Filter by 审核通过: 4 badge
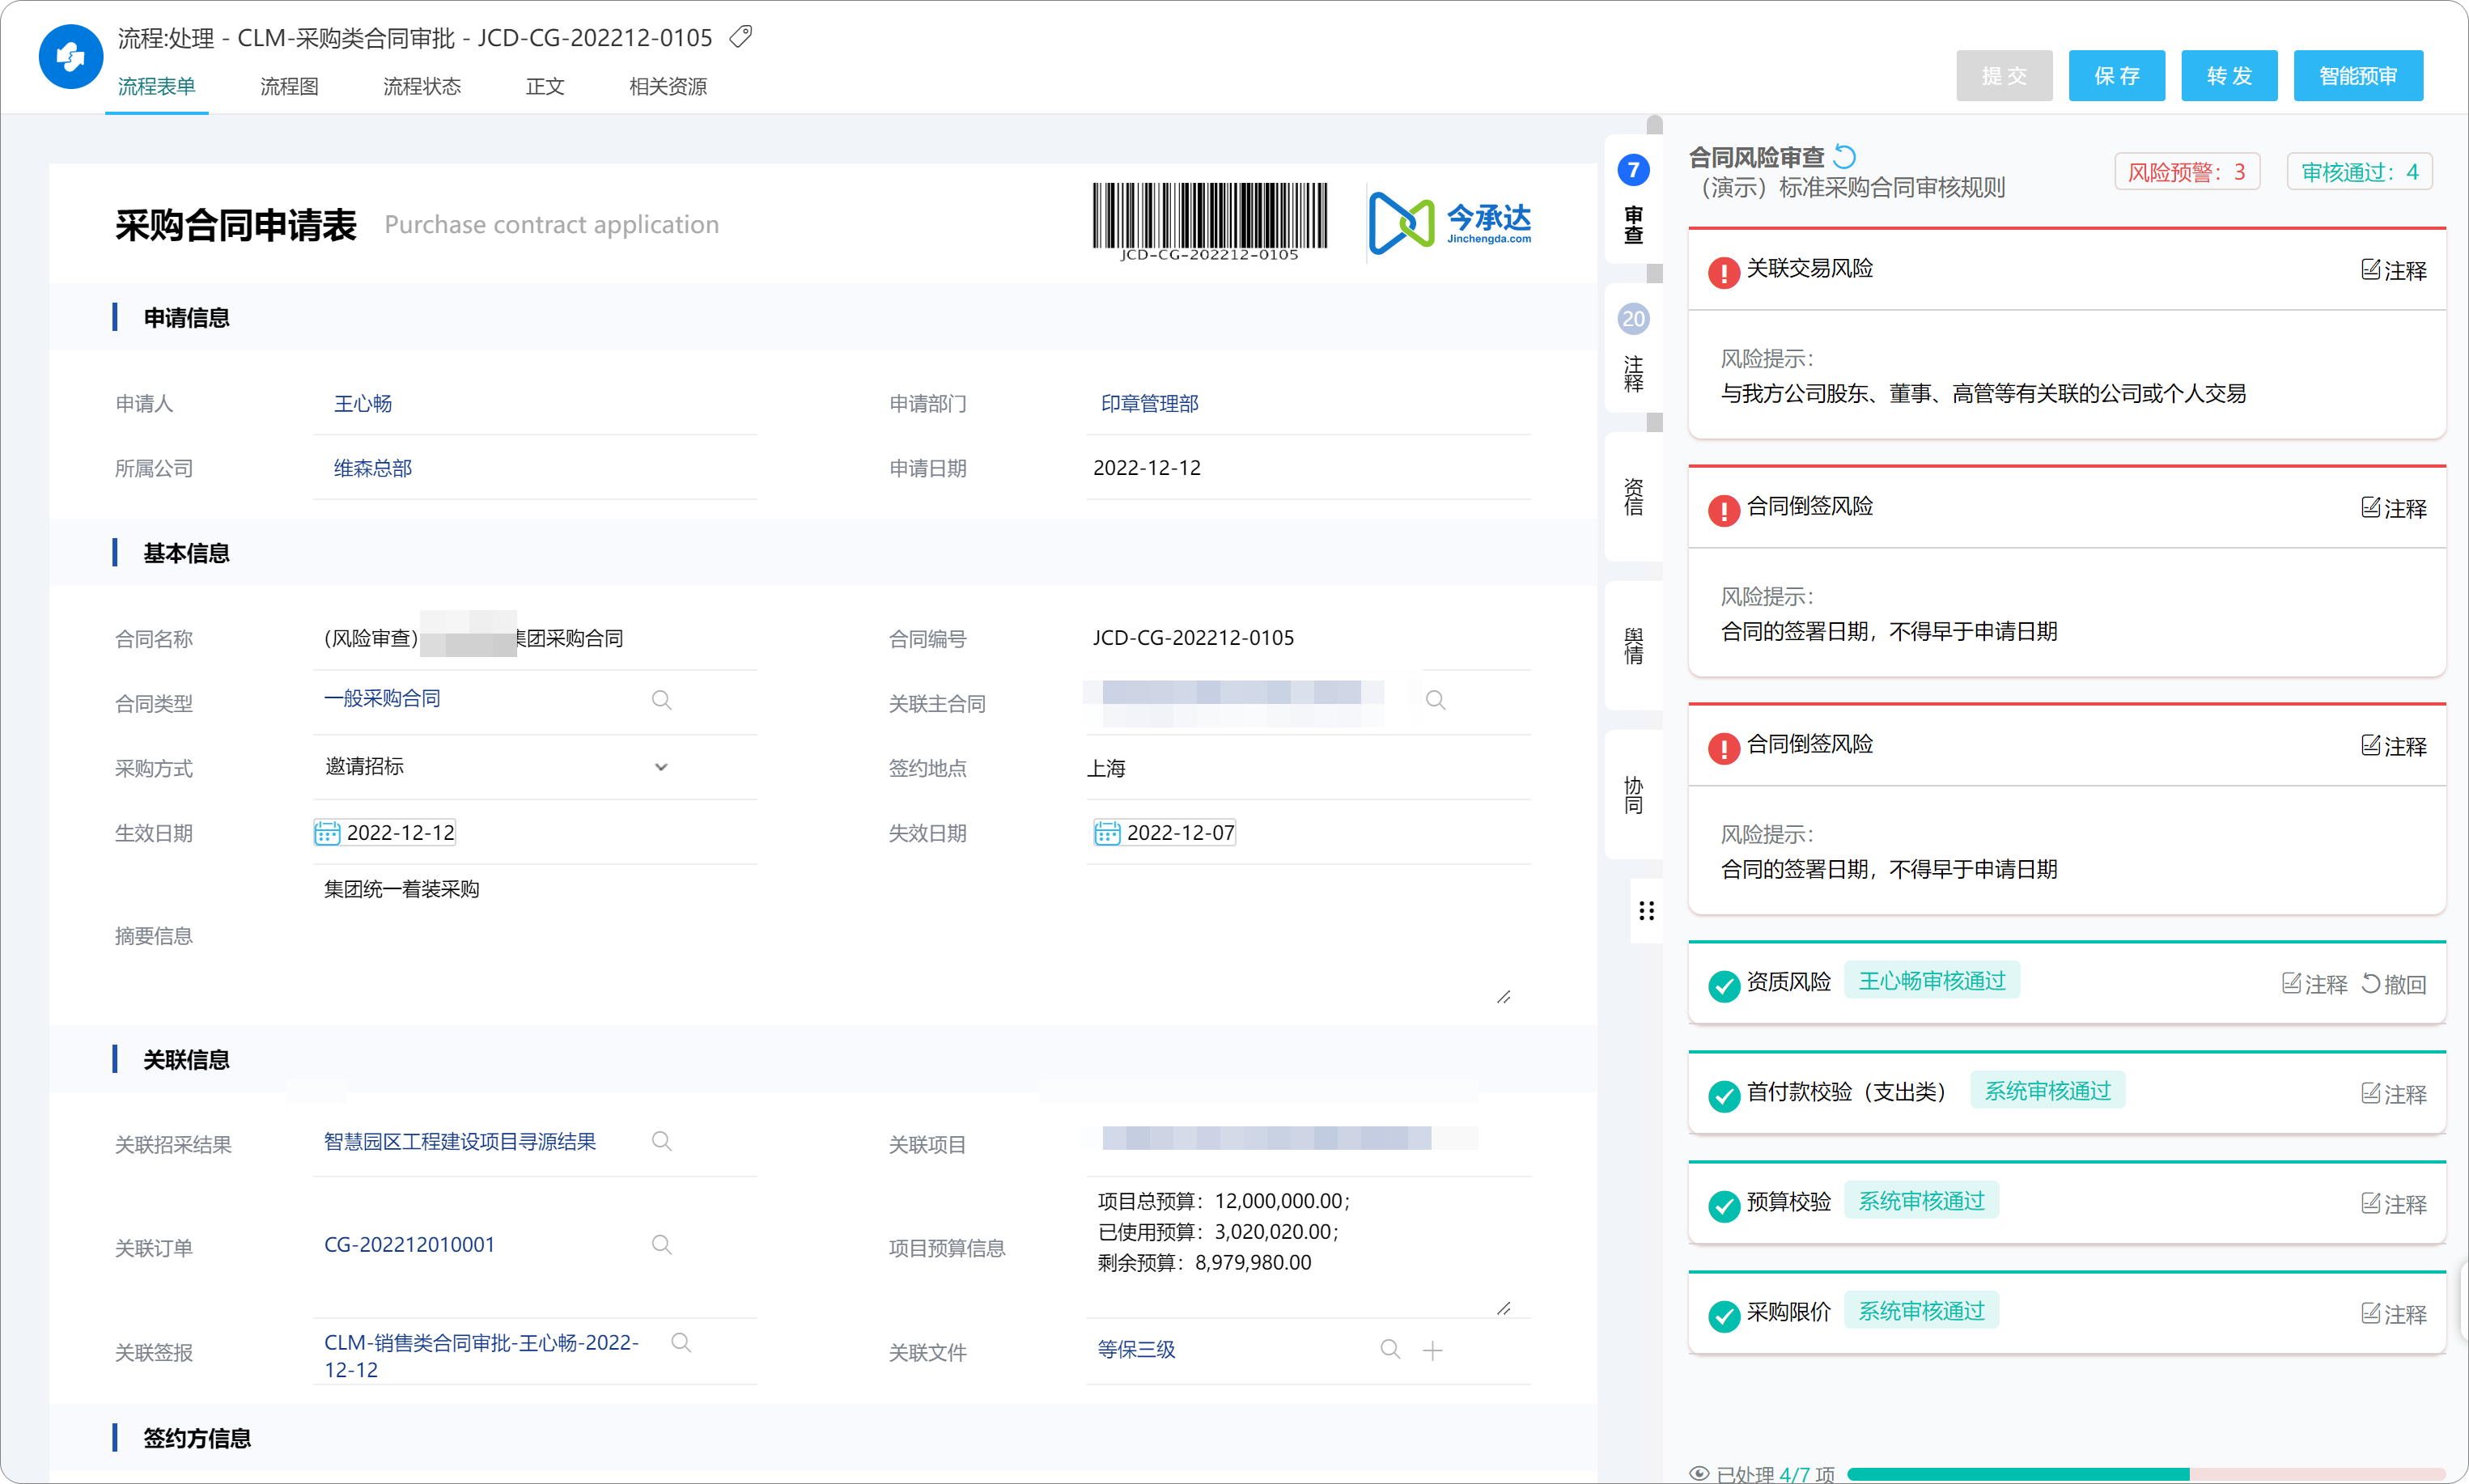Screen dimensions: 2469x1484 (2360, 172)
